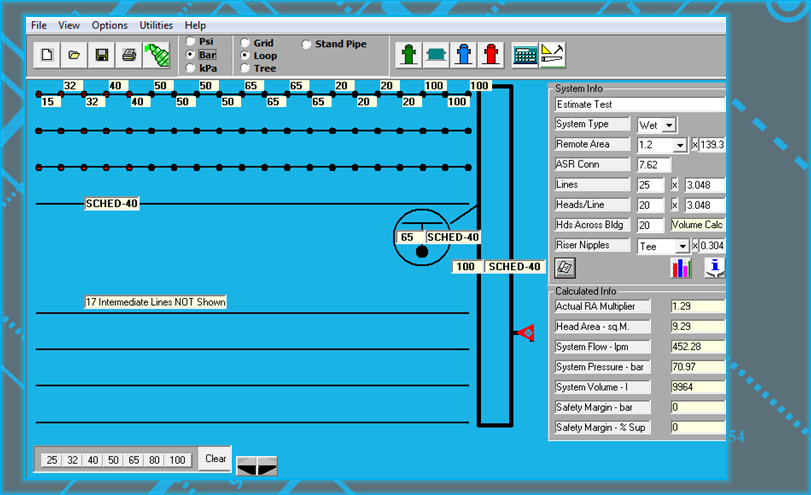The height and width of the screenshot is (495, 811).
Task: Click the bar chart icon in System Info
Action: (681, 267)
